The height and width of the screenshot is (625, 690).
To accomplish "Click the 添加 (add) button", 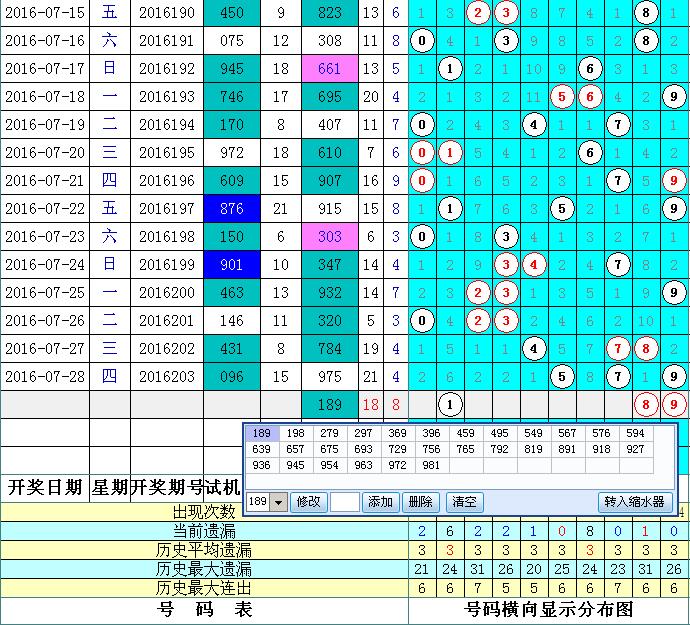I will [x=381, y=502].
